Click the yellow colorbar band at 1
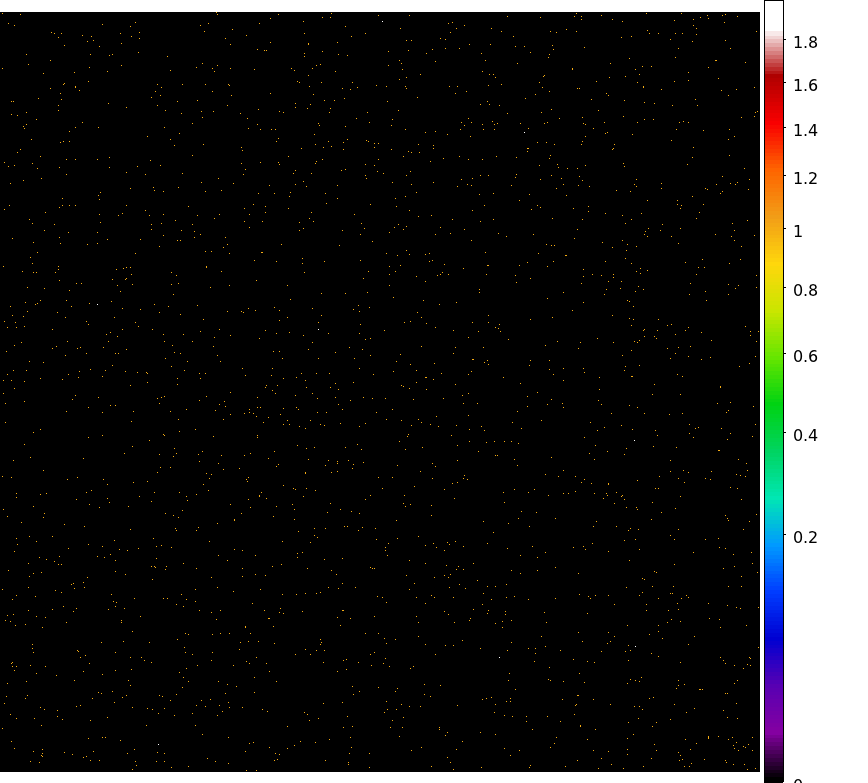 774,231
